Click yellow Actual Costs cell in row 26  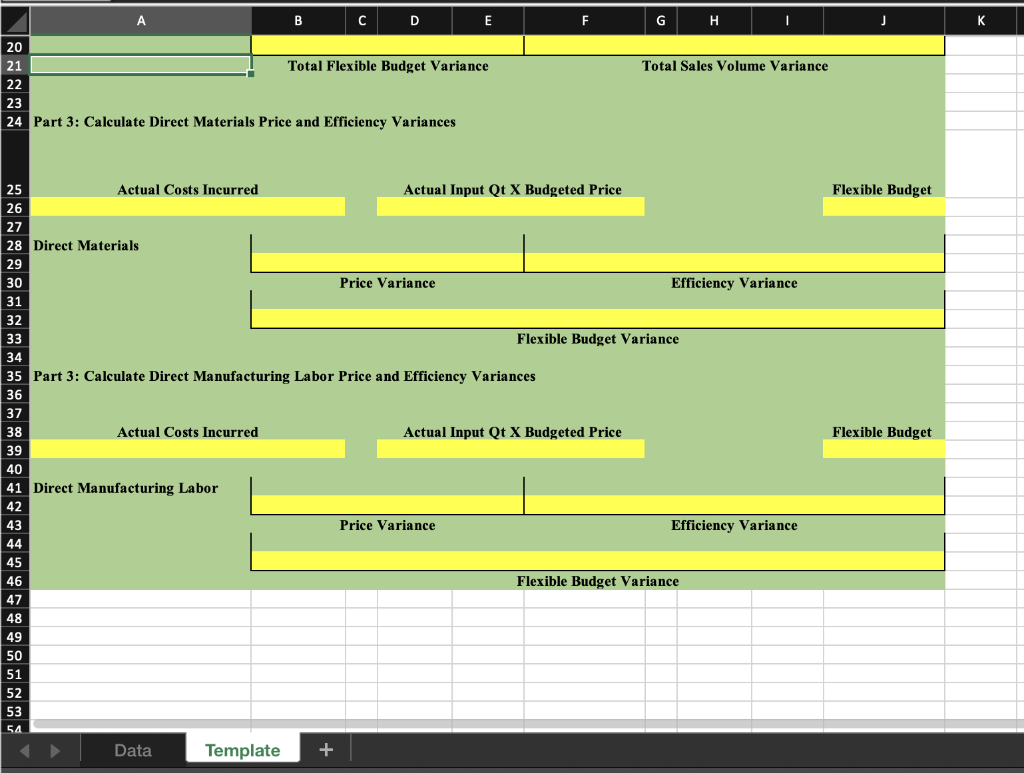187,207
